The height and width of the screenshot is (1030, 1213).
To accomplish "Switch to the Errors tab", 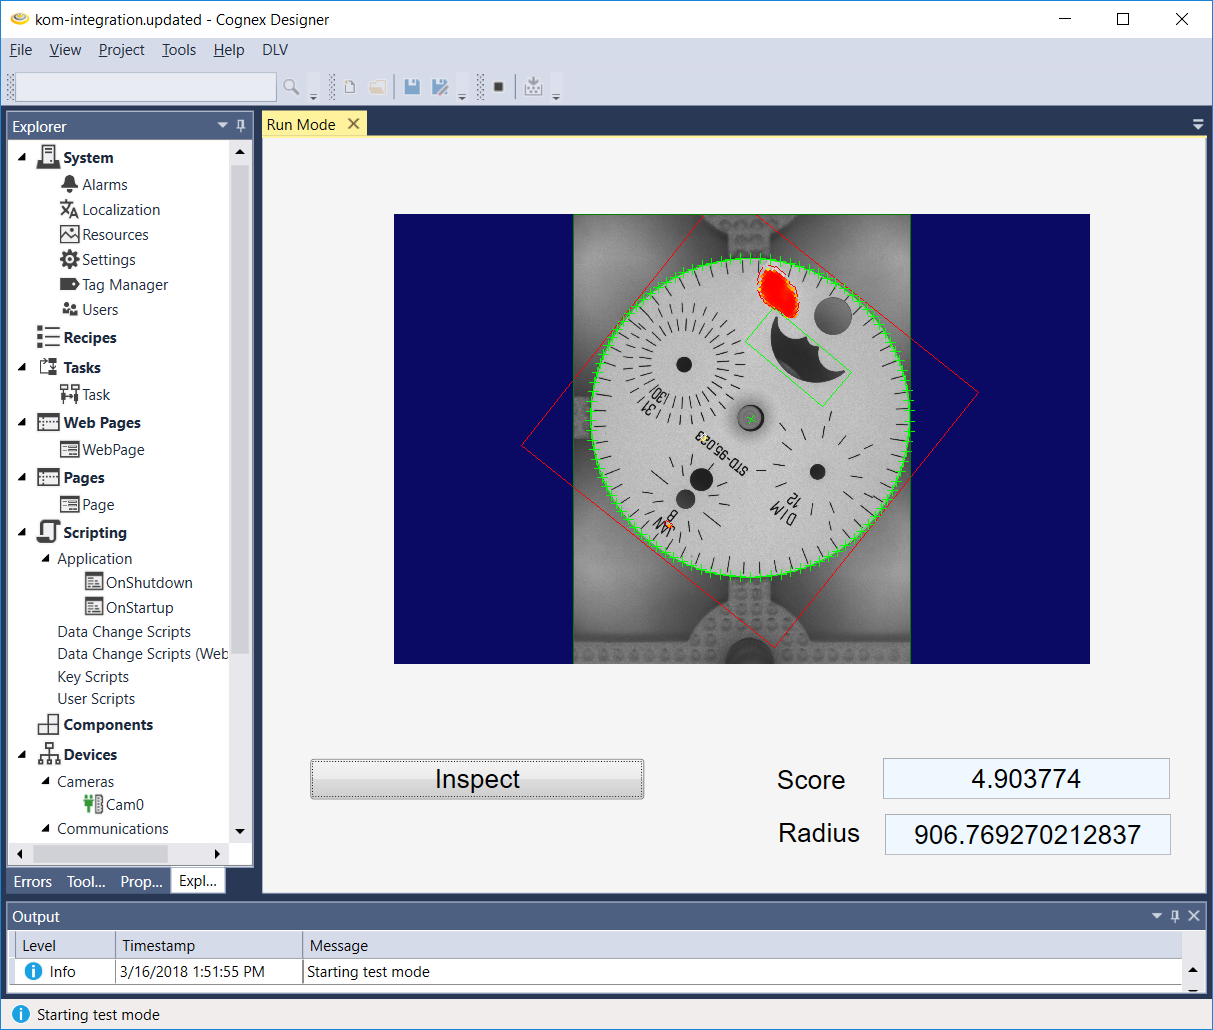I will coord(32,881).
